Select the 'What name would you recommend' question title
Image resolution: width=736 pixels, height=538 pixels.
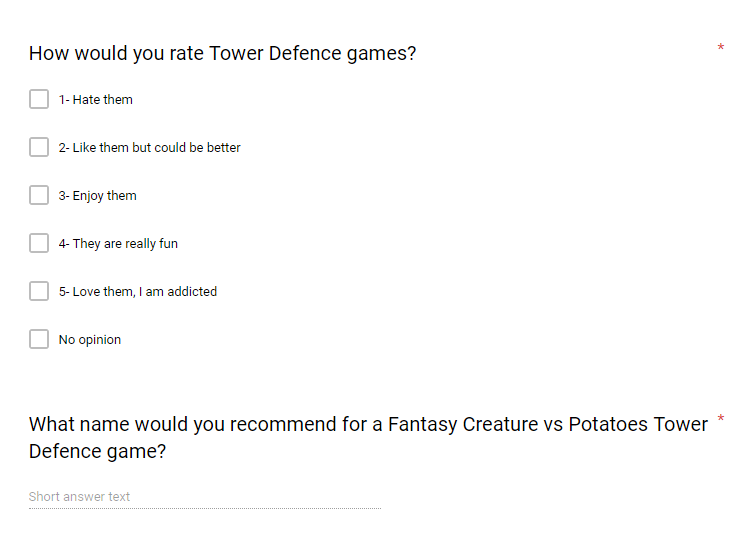[x=368, y=438]
